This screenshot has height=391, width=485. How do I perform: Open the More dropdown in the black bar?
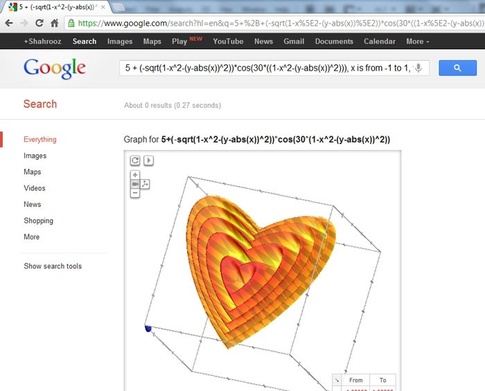pos(417,41)
